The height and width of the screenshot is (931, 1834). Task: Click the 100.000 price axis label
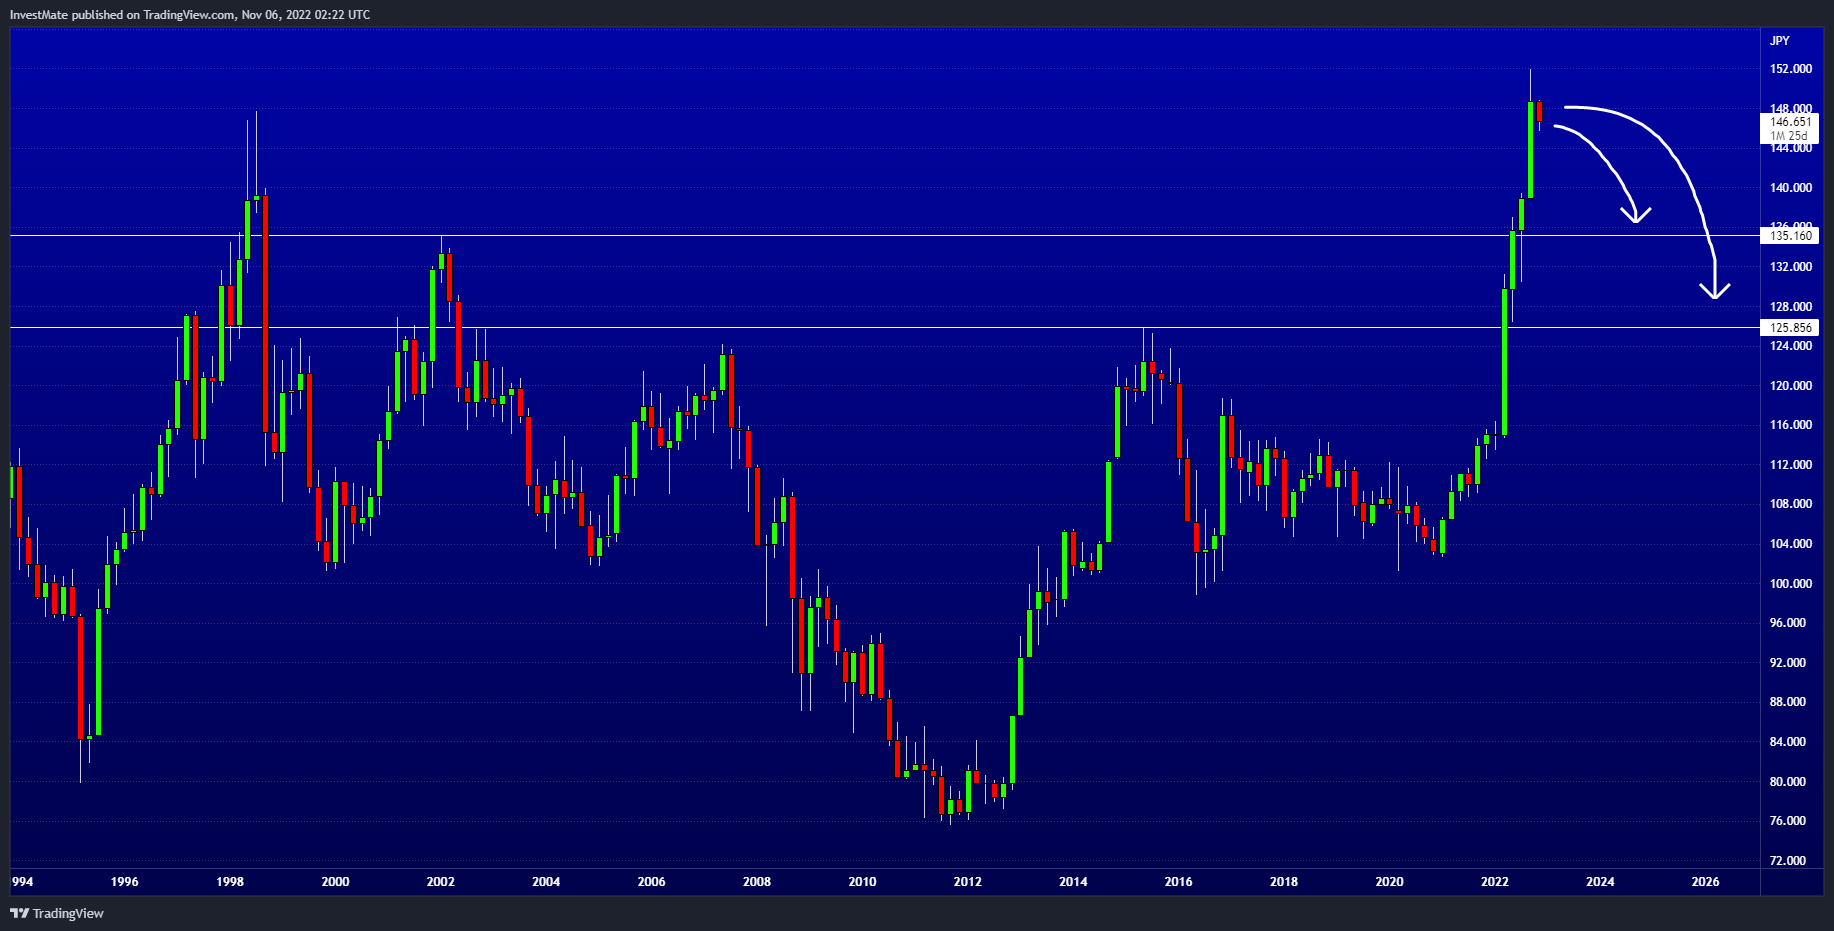tap(1790, 584)
